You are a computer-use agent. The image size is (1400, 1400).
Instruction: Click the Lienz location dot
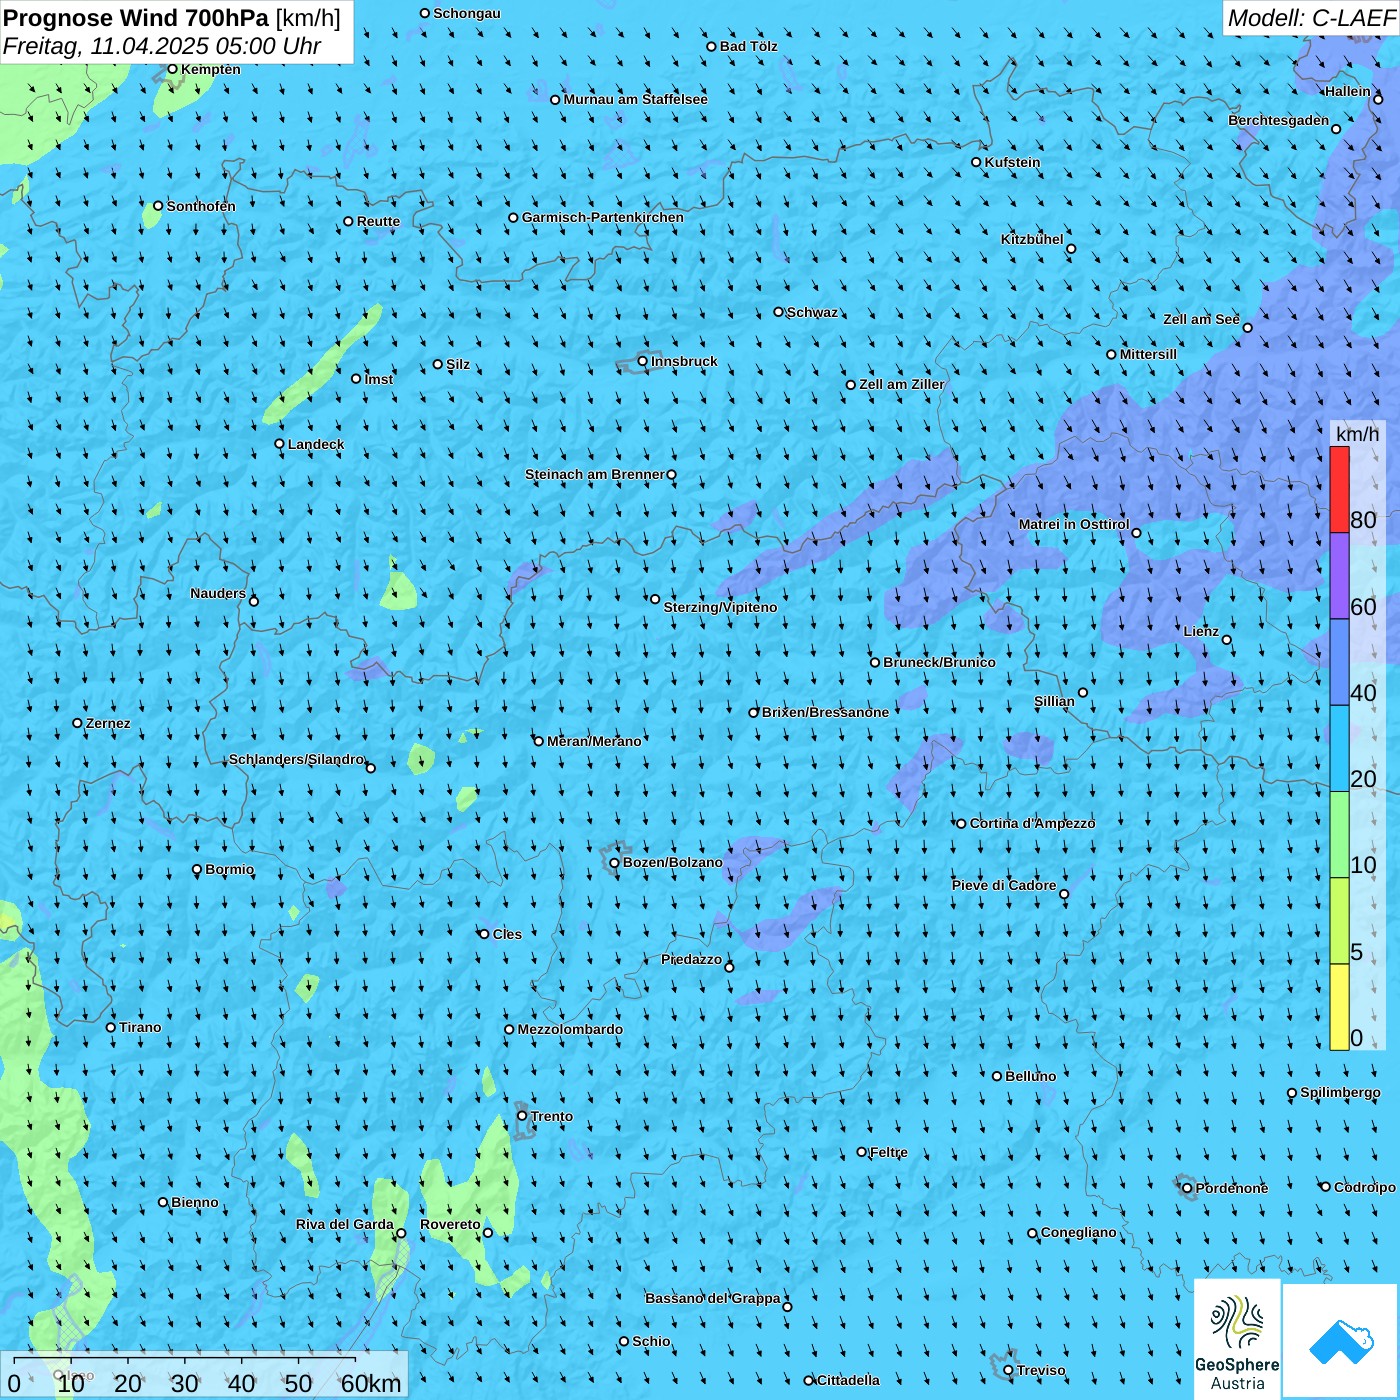pyautogui.click(x=1227, y=640)
